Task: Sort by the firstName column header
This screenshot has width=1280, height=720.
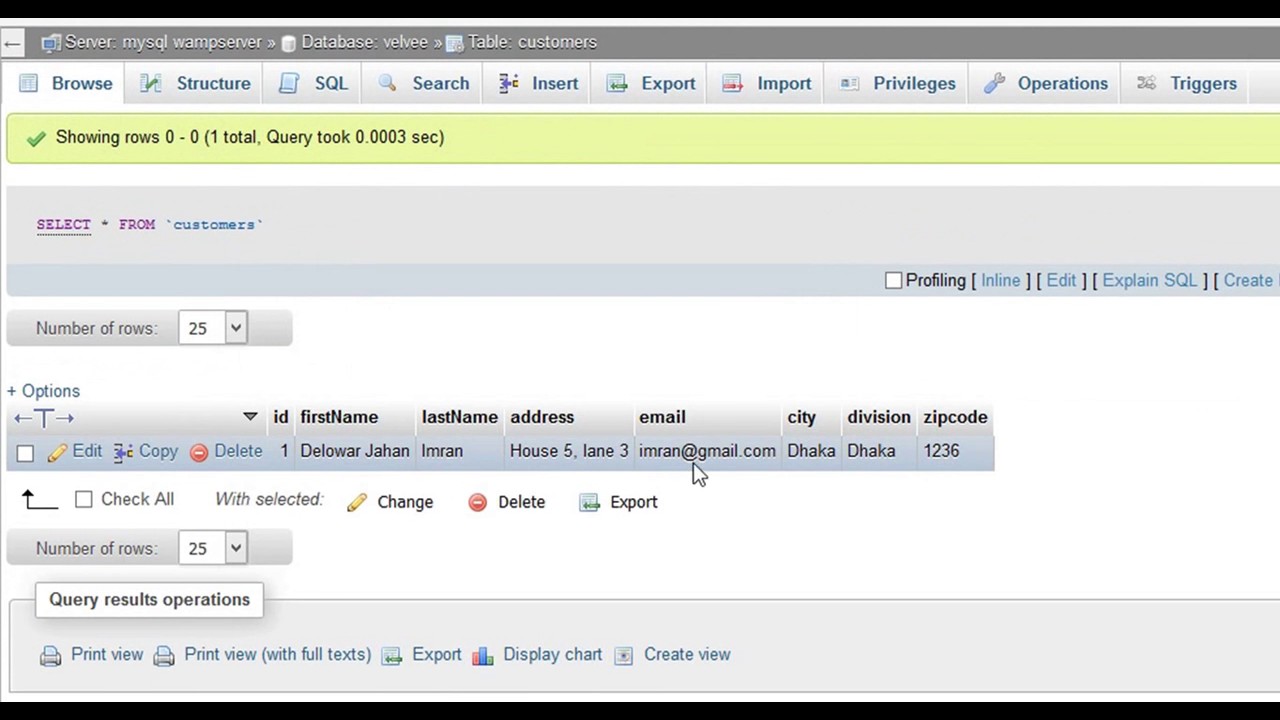Action: click(339, 417)
